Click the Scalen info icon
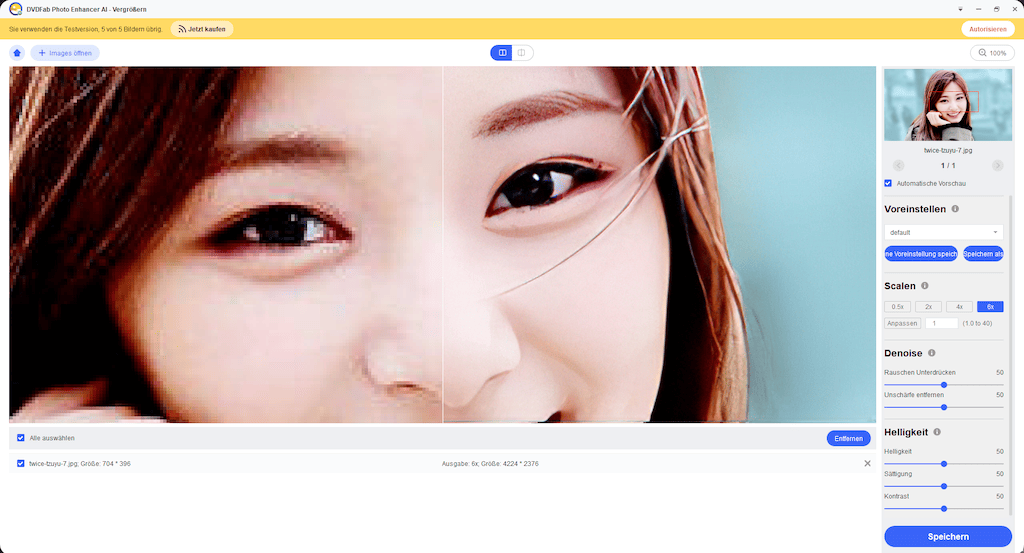Viewport: 1024px width, 553px height. (925, 286)
